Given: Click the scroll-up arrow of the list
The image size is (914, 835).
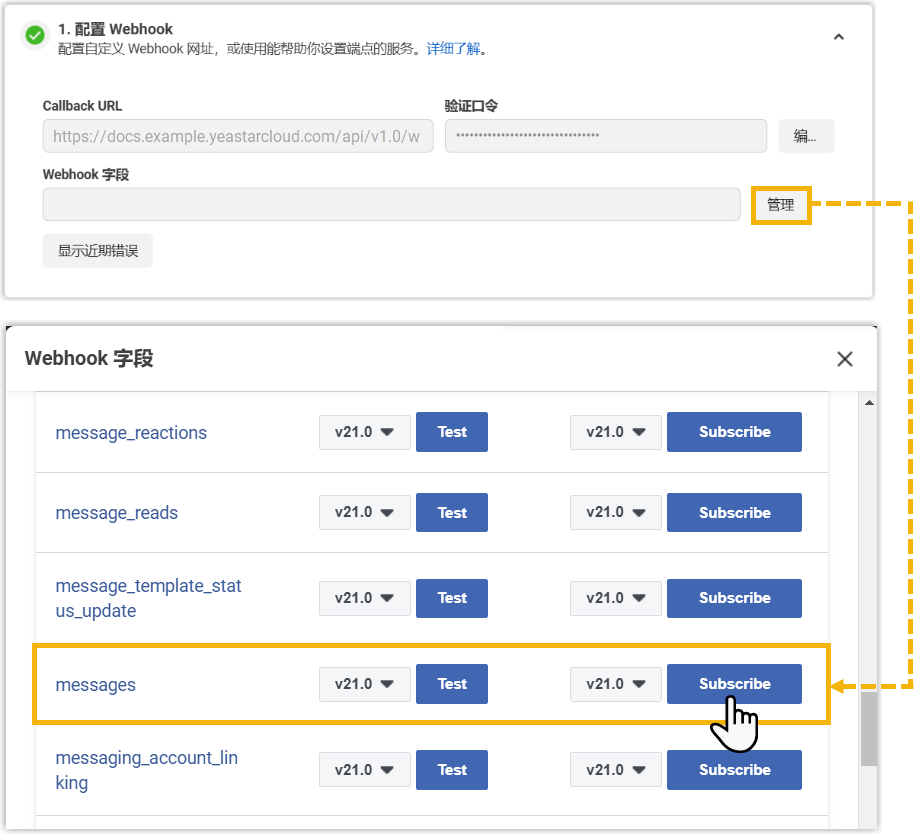Looking at the screenshot, I should [x=869, y=402].
